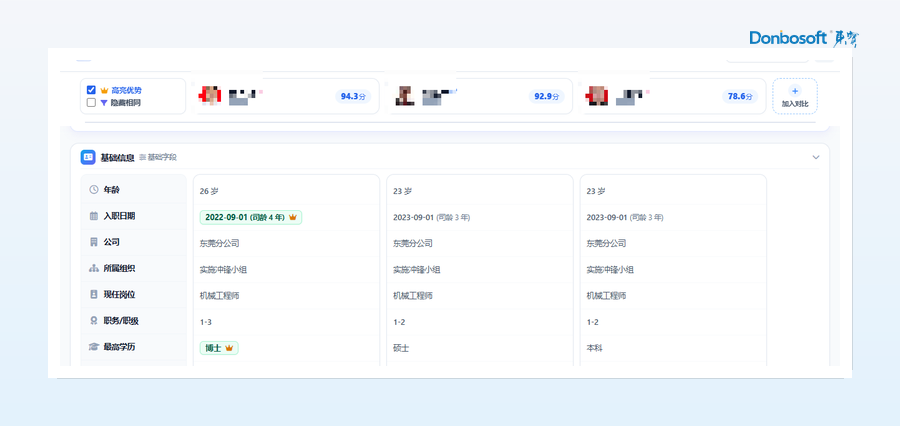Click the 硕士 education value
The height and width of the screenshot is (426, 900).
pos(401,348)
